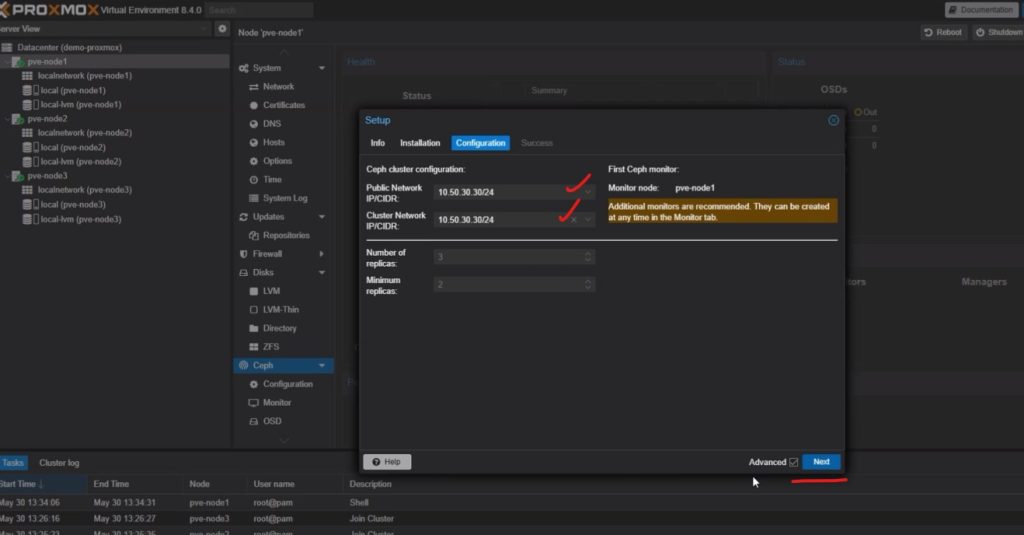The image size is (1024, 535).
Task: Click local-lvm (pve-node3) storage icon
Action: (x=31, y=219)
